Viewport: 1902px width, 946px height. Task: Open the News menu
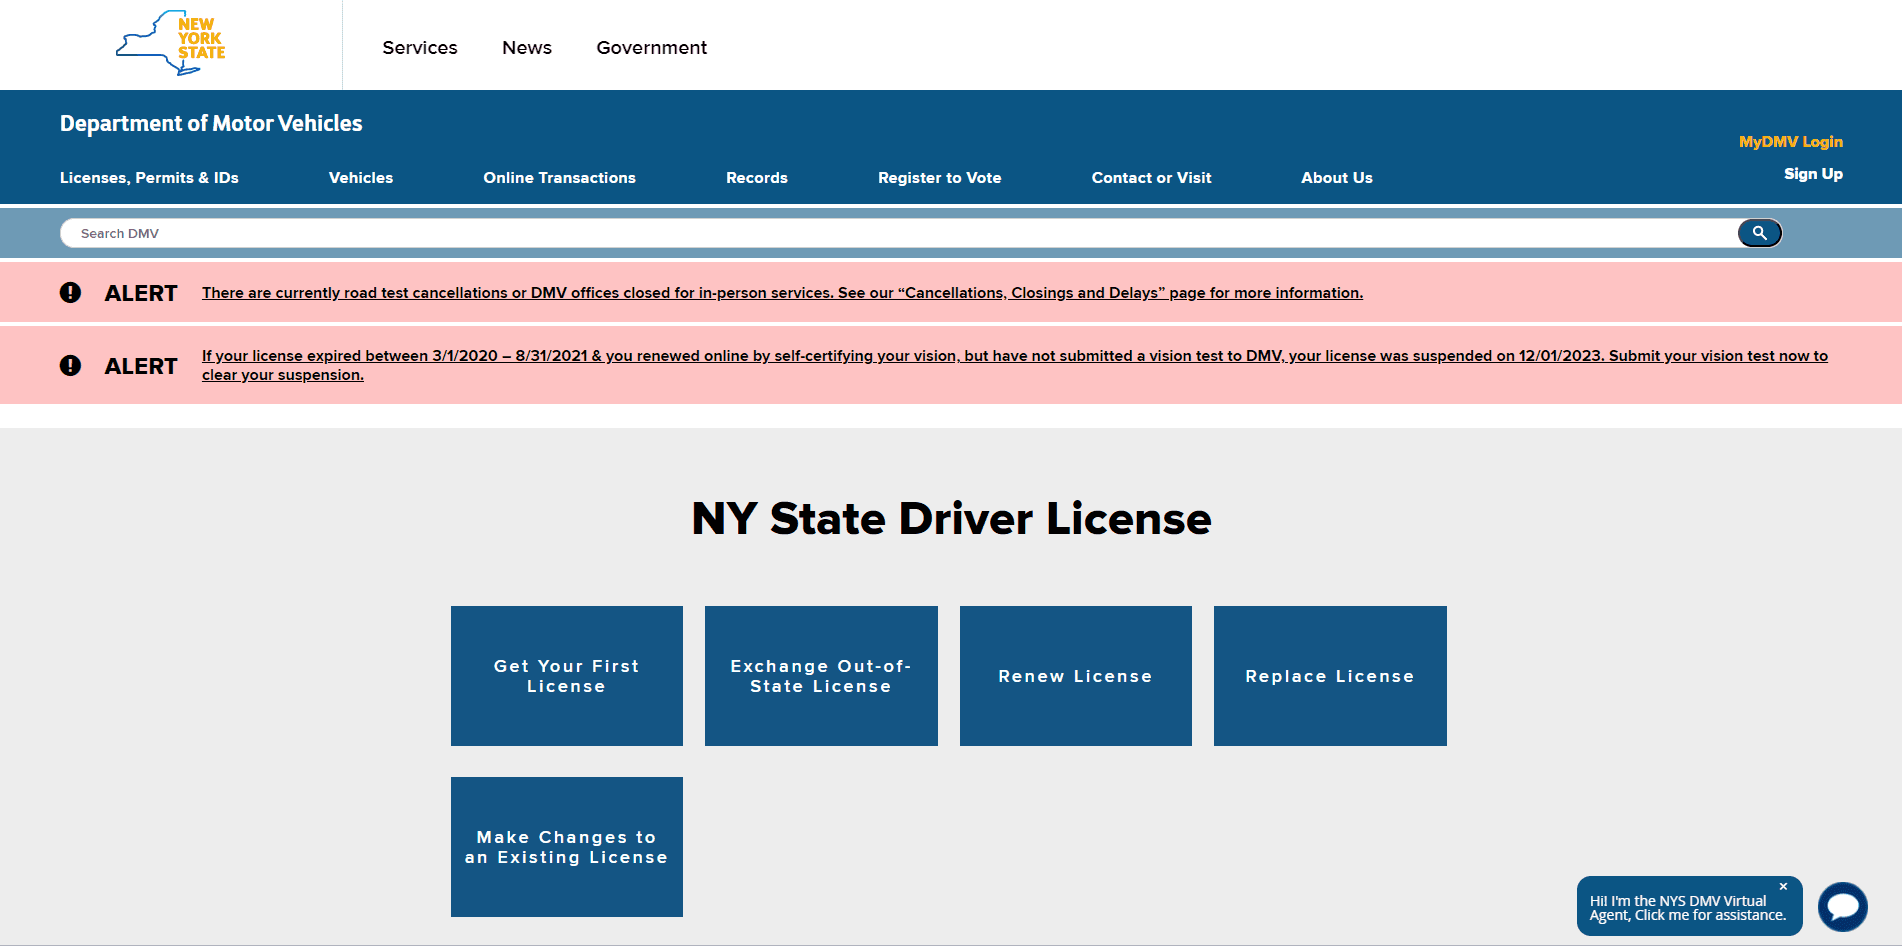pyautogui.click(x=527, y=47)
